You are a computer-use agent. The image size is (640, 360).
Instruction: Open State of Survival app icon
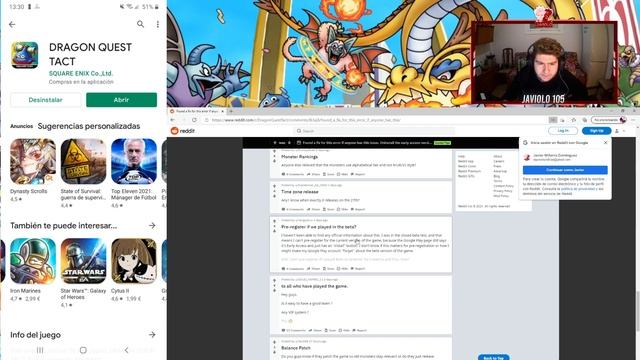pyautogui.click(x=83, y=161)
